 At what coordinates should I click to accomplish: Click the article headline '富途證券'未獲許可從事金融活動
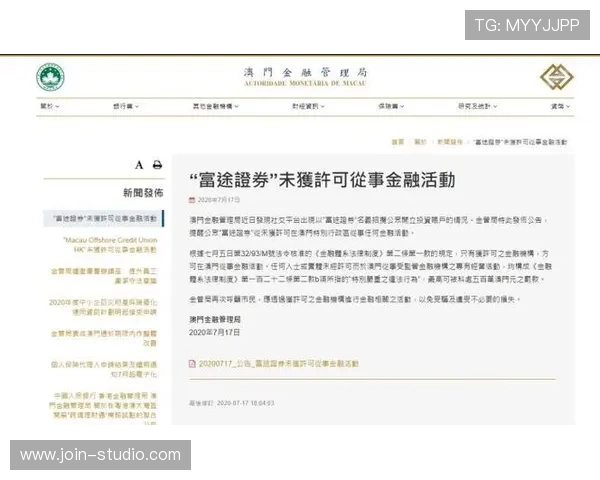click(x=322, y=180)
